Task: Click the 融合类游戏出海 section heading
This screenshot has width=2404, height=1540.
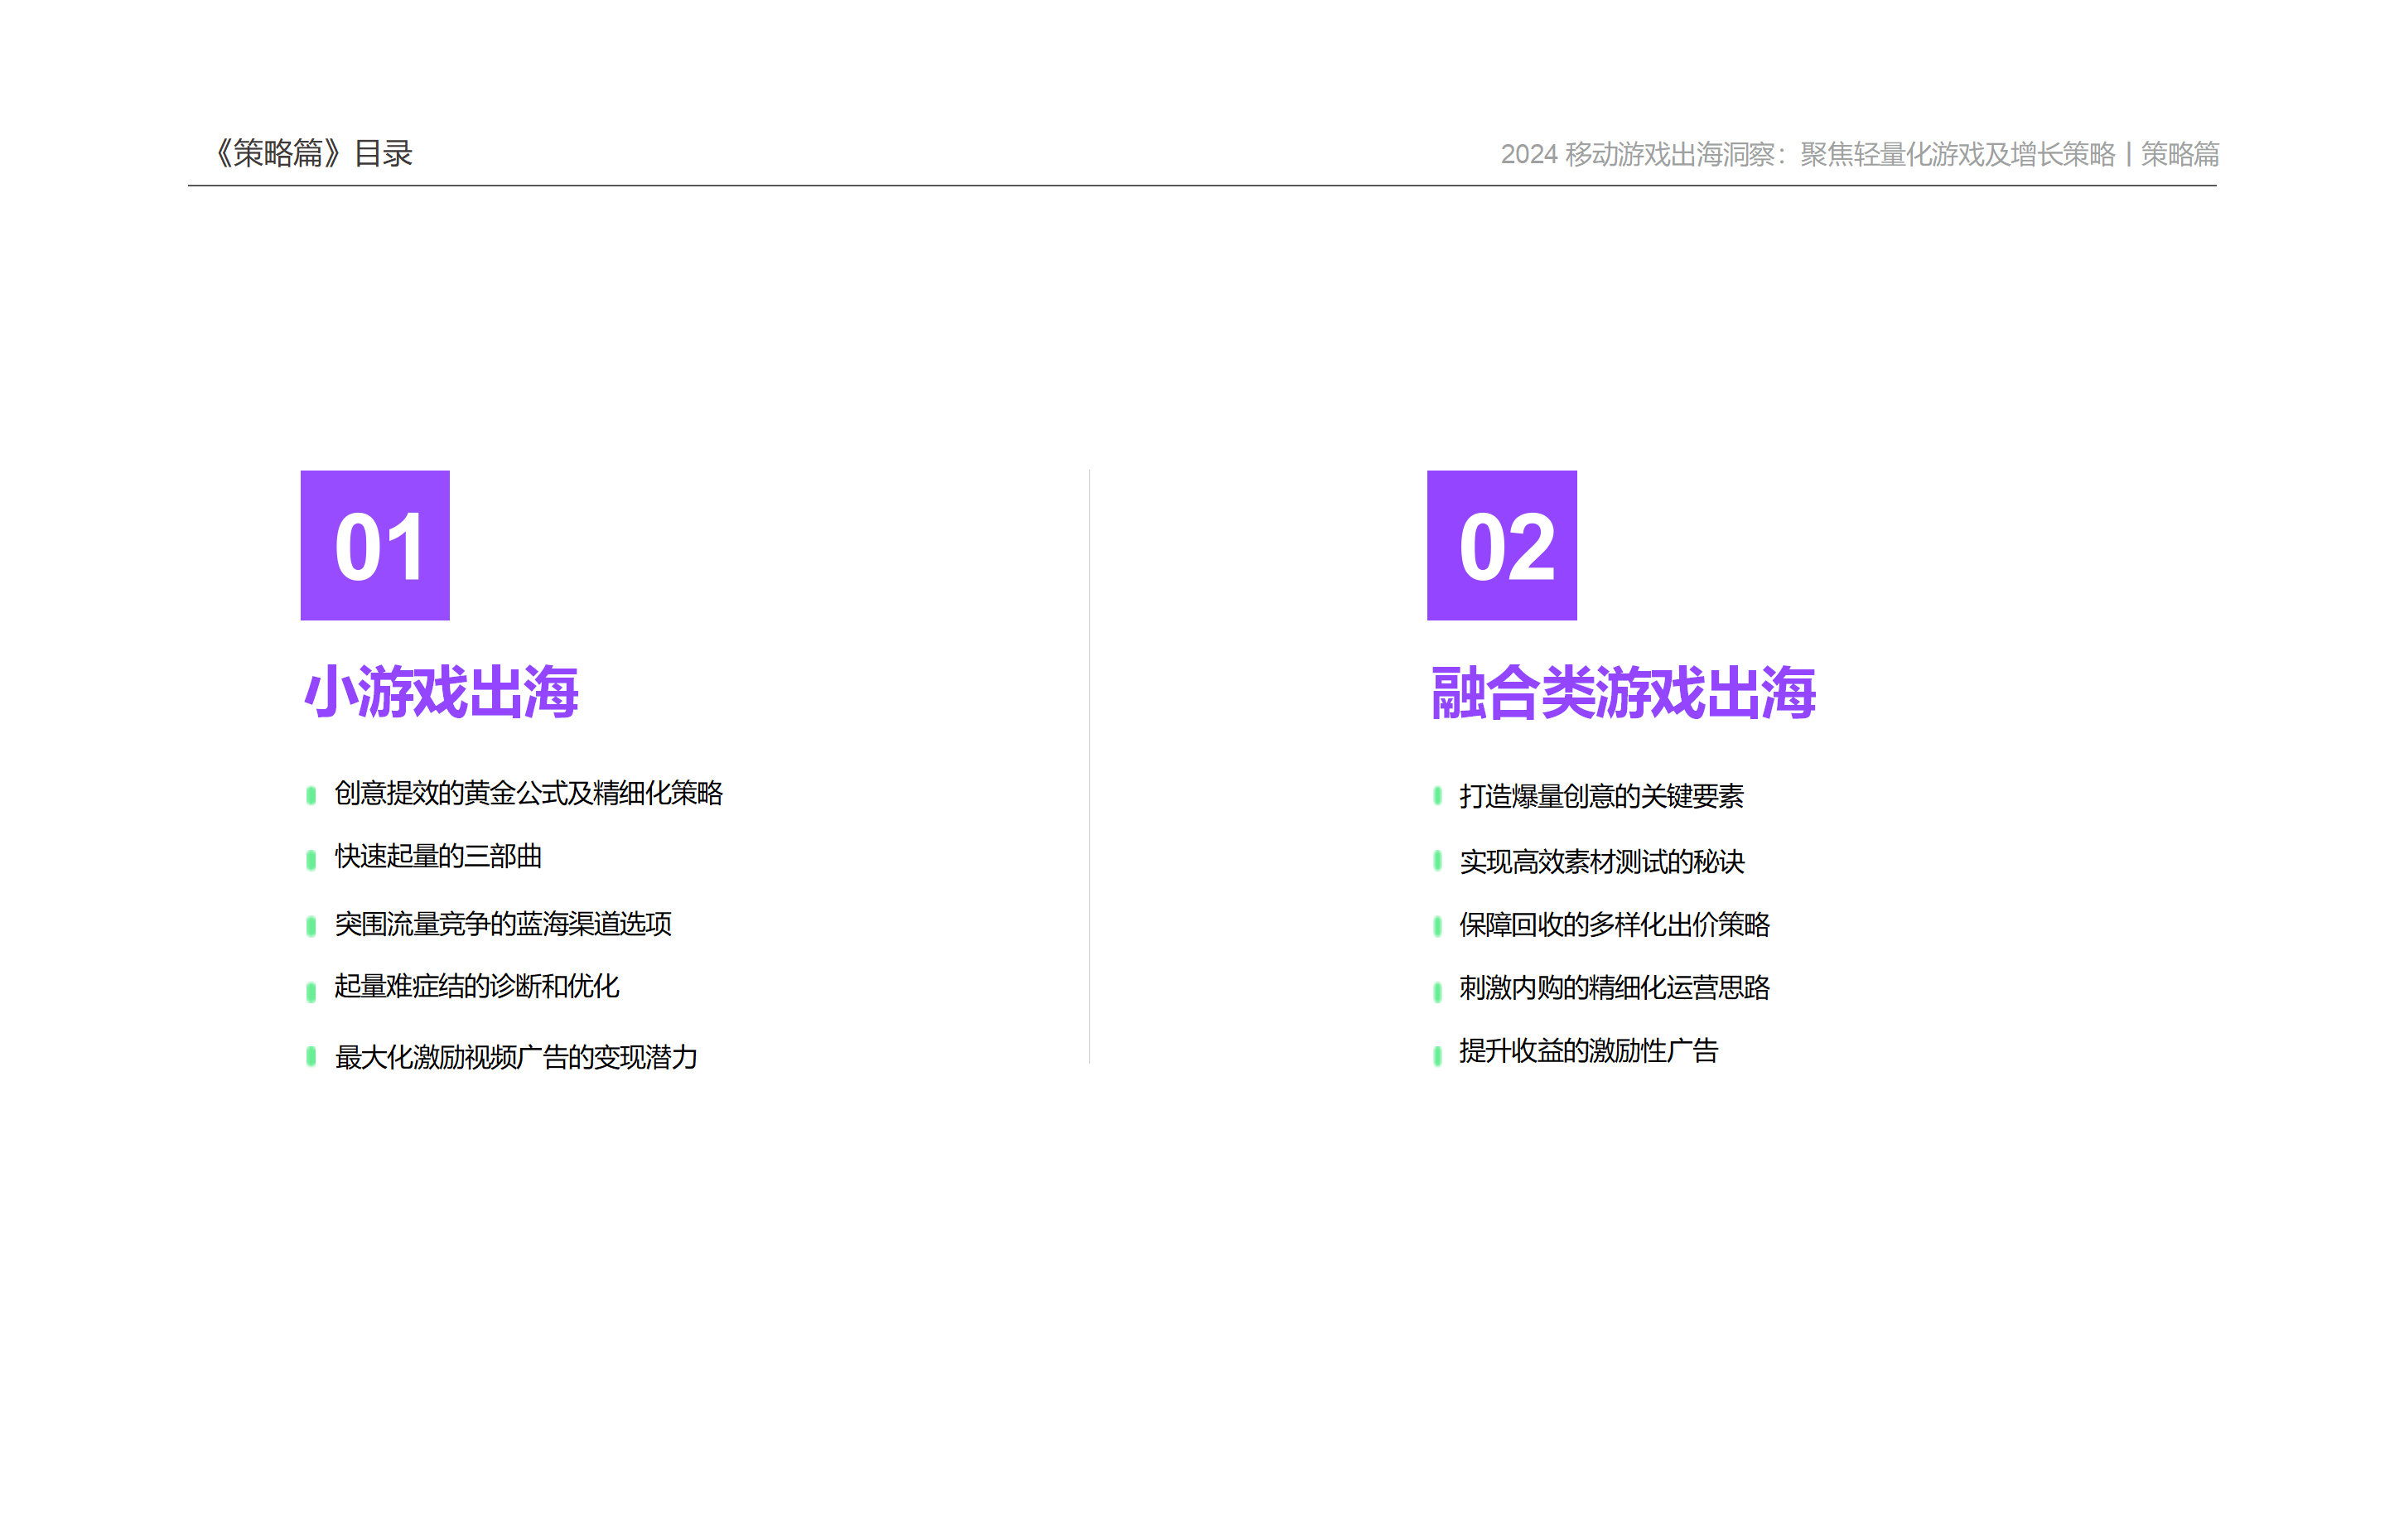Action: point(1622,692)
